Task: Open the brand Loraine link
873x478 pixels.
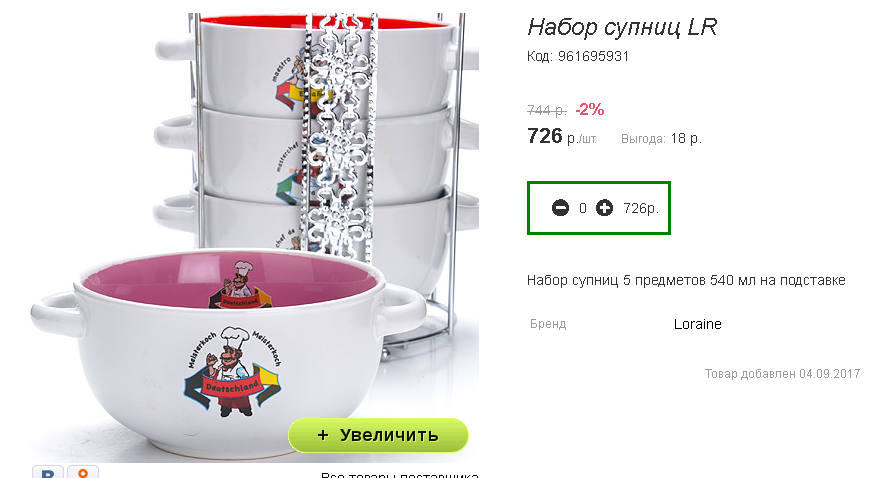Action: [x=698, y=324]
